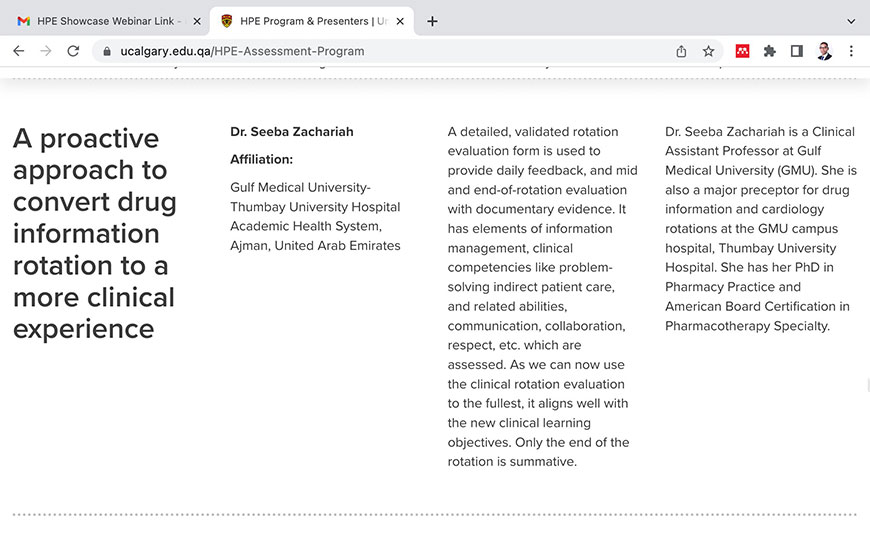Click 'Gulf Medical University-' affiliation text
The image size is (870, 544).
(300, 188)
